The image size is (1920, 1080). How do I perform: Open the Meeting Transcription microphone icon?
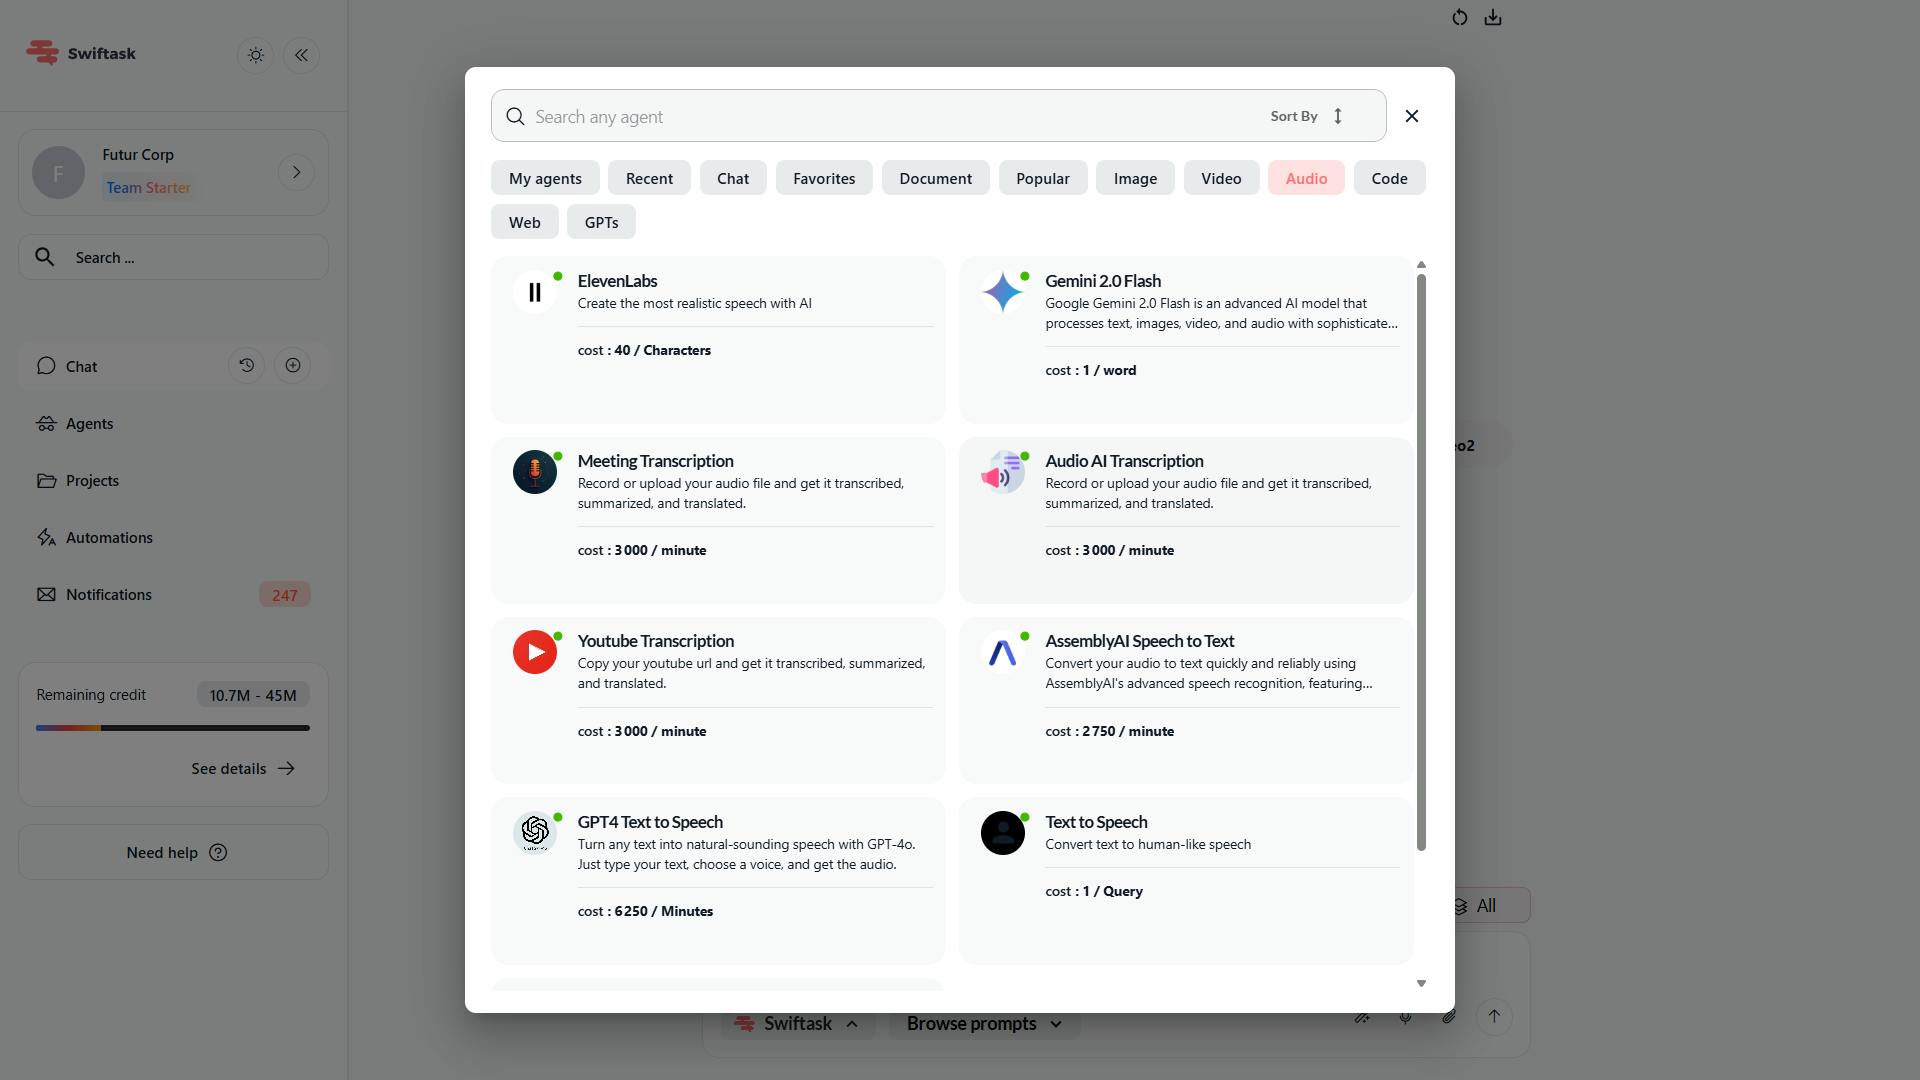pyautogui.click(x=535, y=471)
